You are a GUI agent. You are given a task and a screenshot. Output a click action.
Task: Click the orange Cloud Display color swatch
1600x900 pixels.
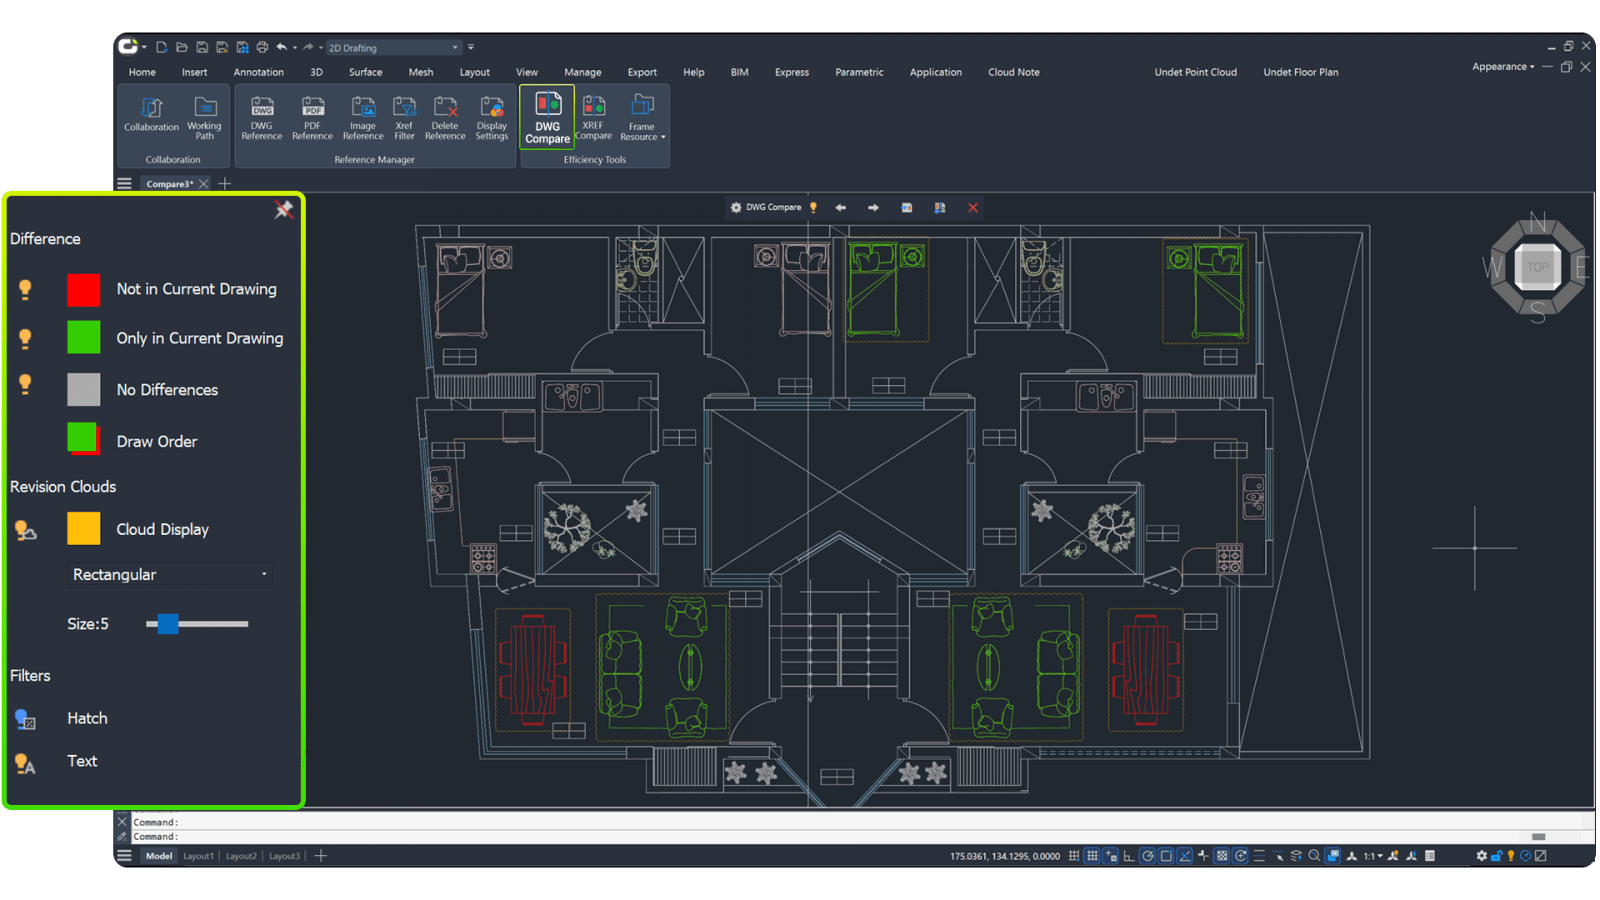point(84,529)
